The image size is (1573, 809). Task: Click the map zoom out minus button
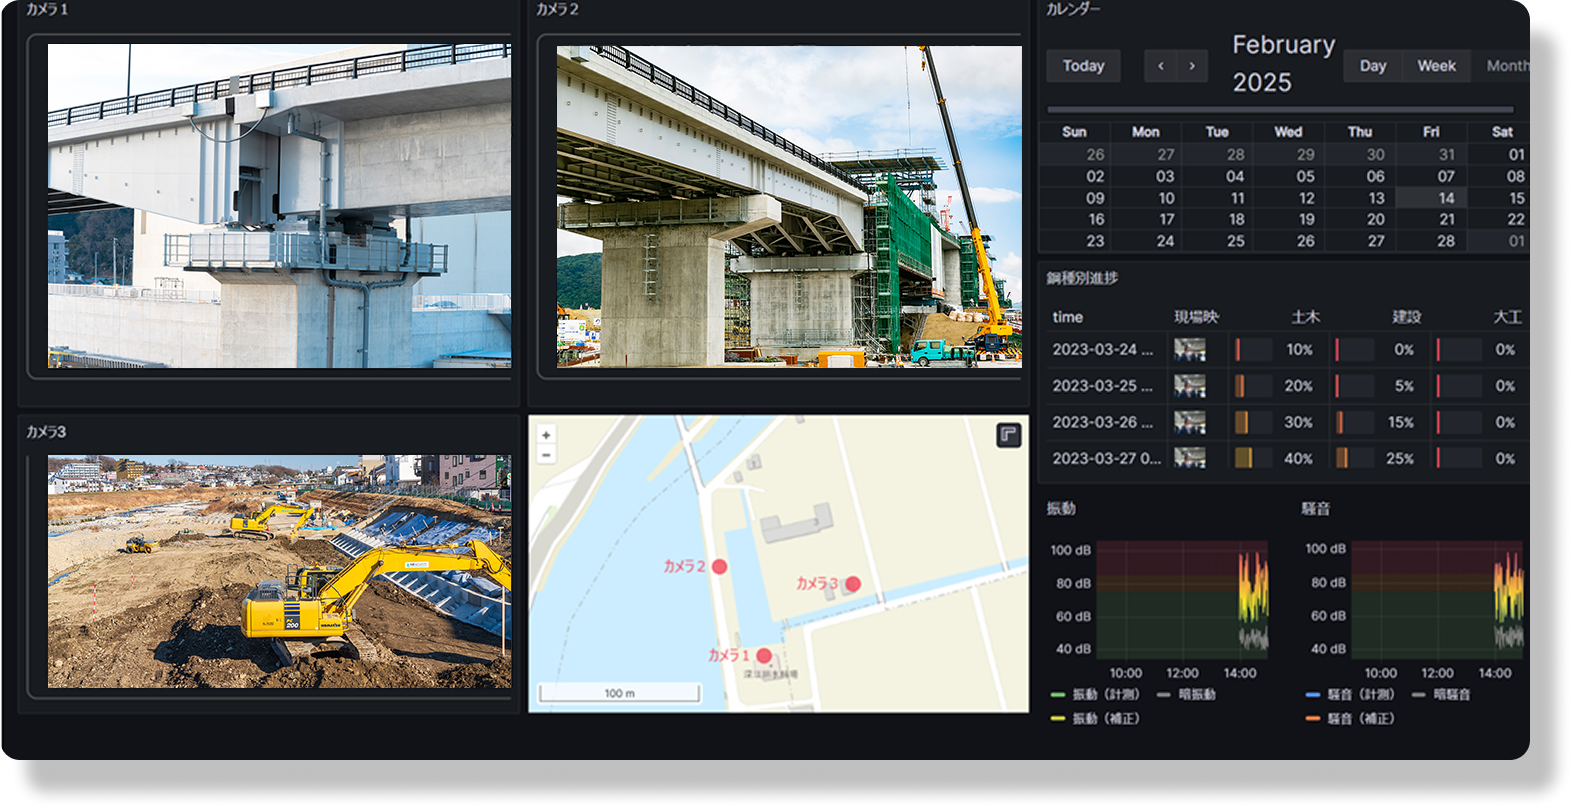tap(546, 455)
